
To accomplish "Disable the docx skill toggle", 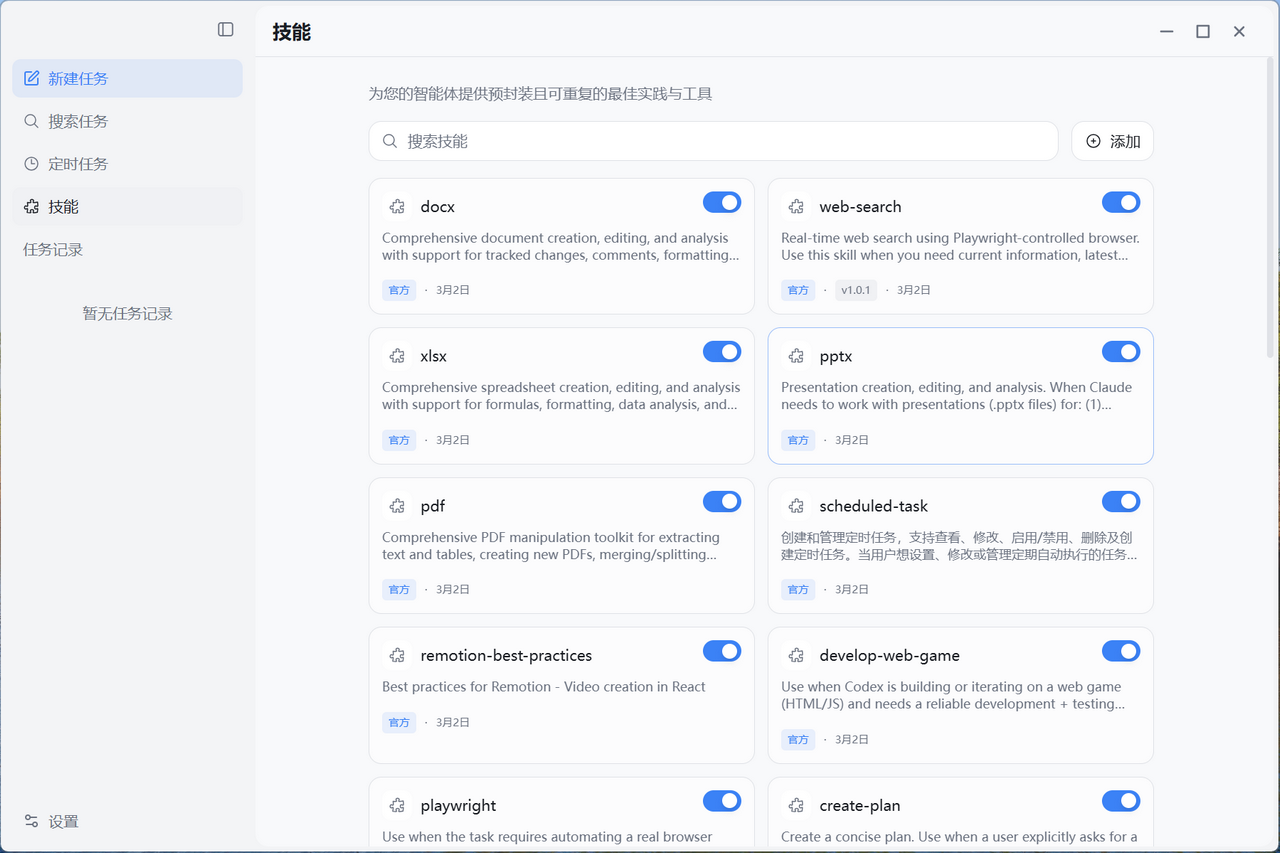I will pyautogui.click(x=722, y=202).
